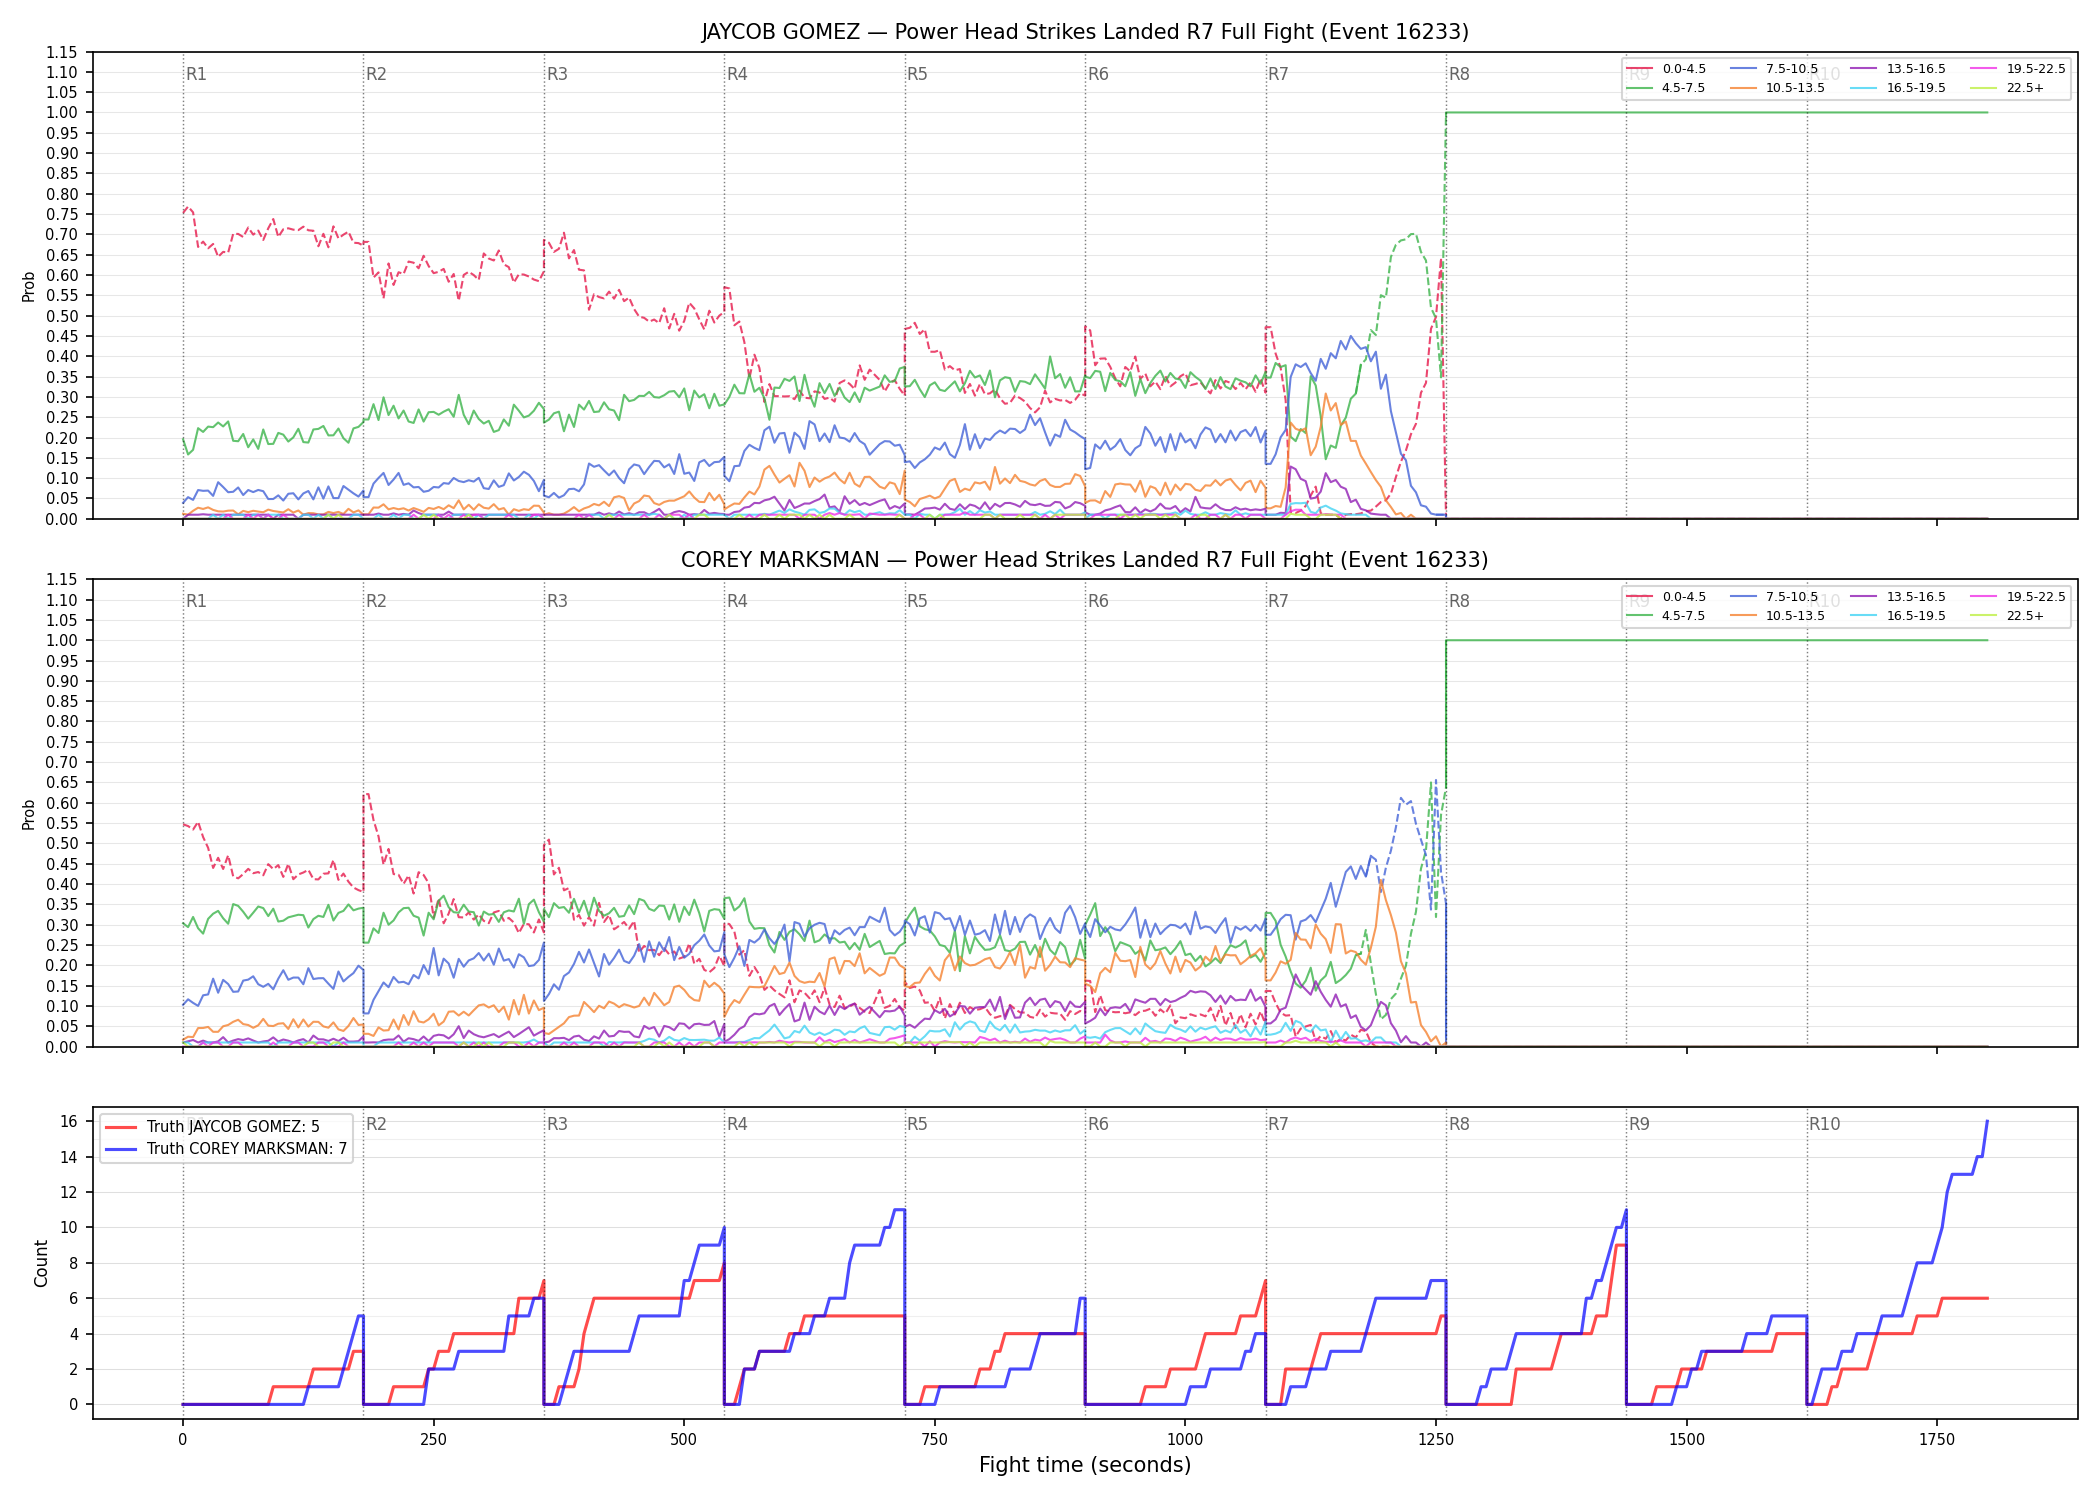Viewport: 2100px width, 1500px height.
Task: Click the R4 round marker in top chart
Action: pyautogui.click(x=737, y=74)
